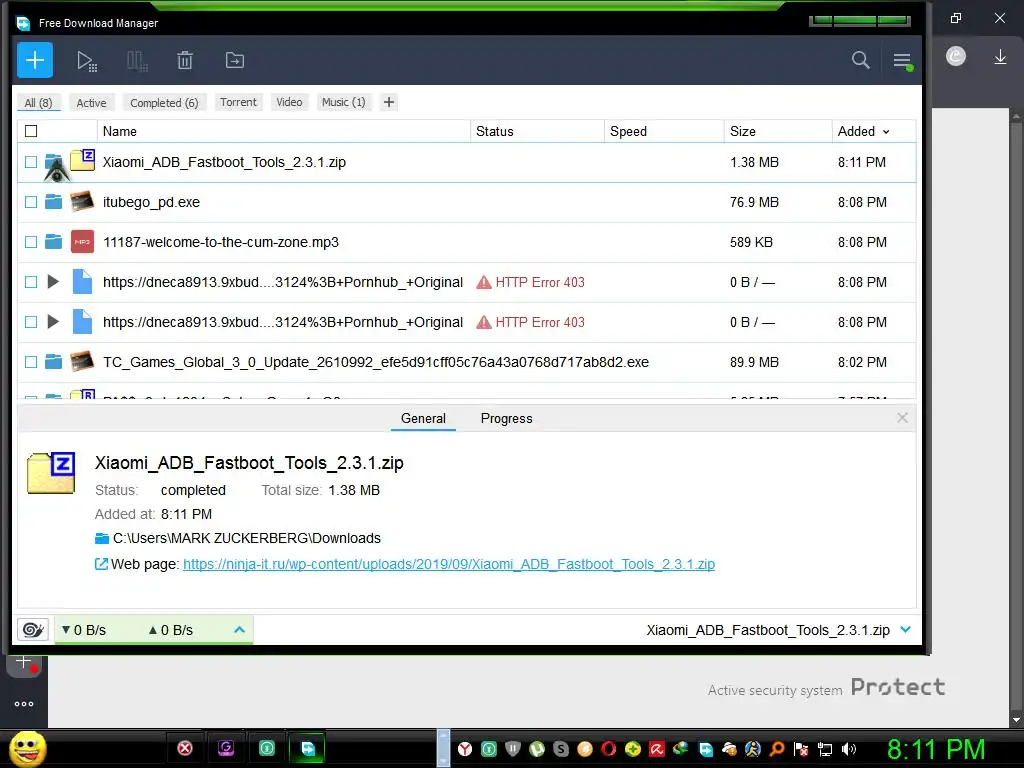Open the hamburger main menu

[903, 61]
